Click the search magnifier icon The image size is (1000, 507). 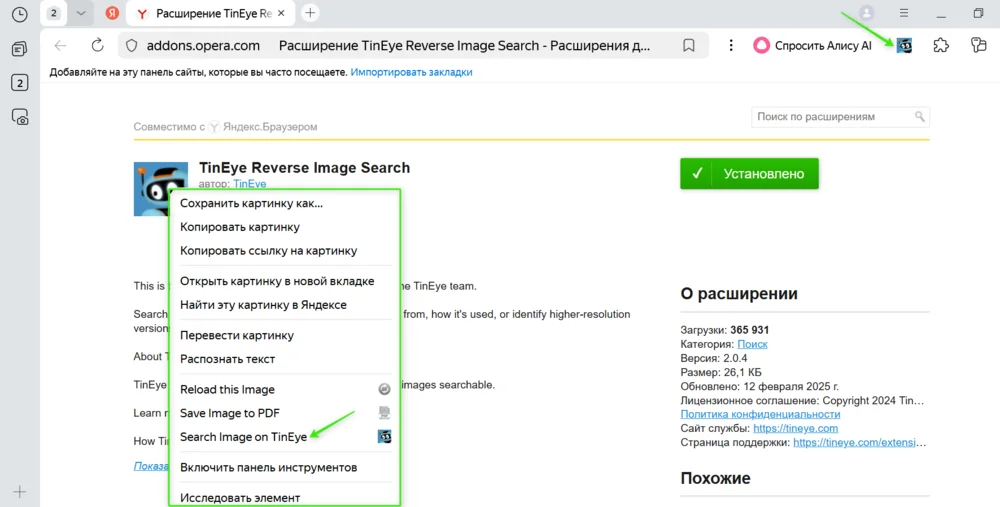(919, 117)
